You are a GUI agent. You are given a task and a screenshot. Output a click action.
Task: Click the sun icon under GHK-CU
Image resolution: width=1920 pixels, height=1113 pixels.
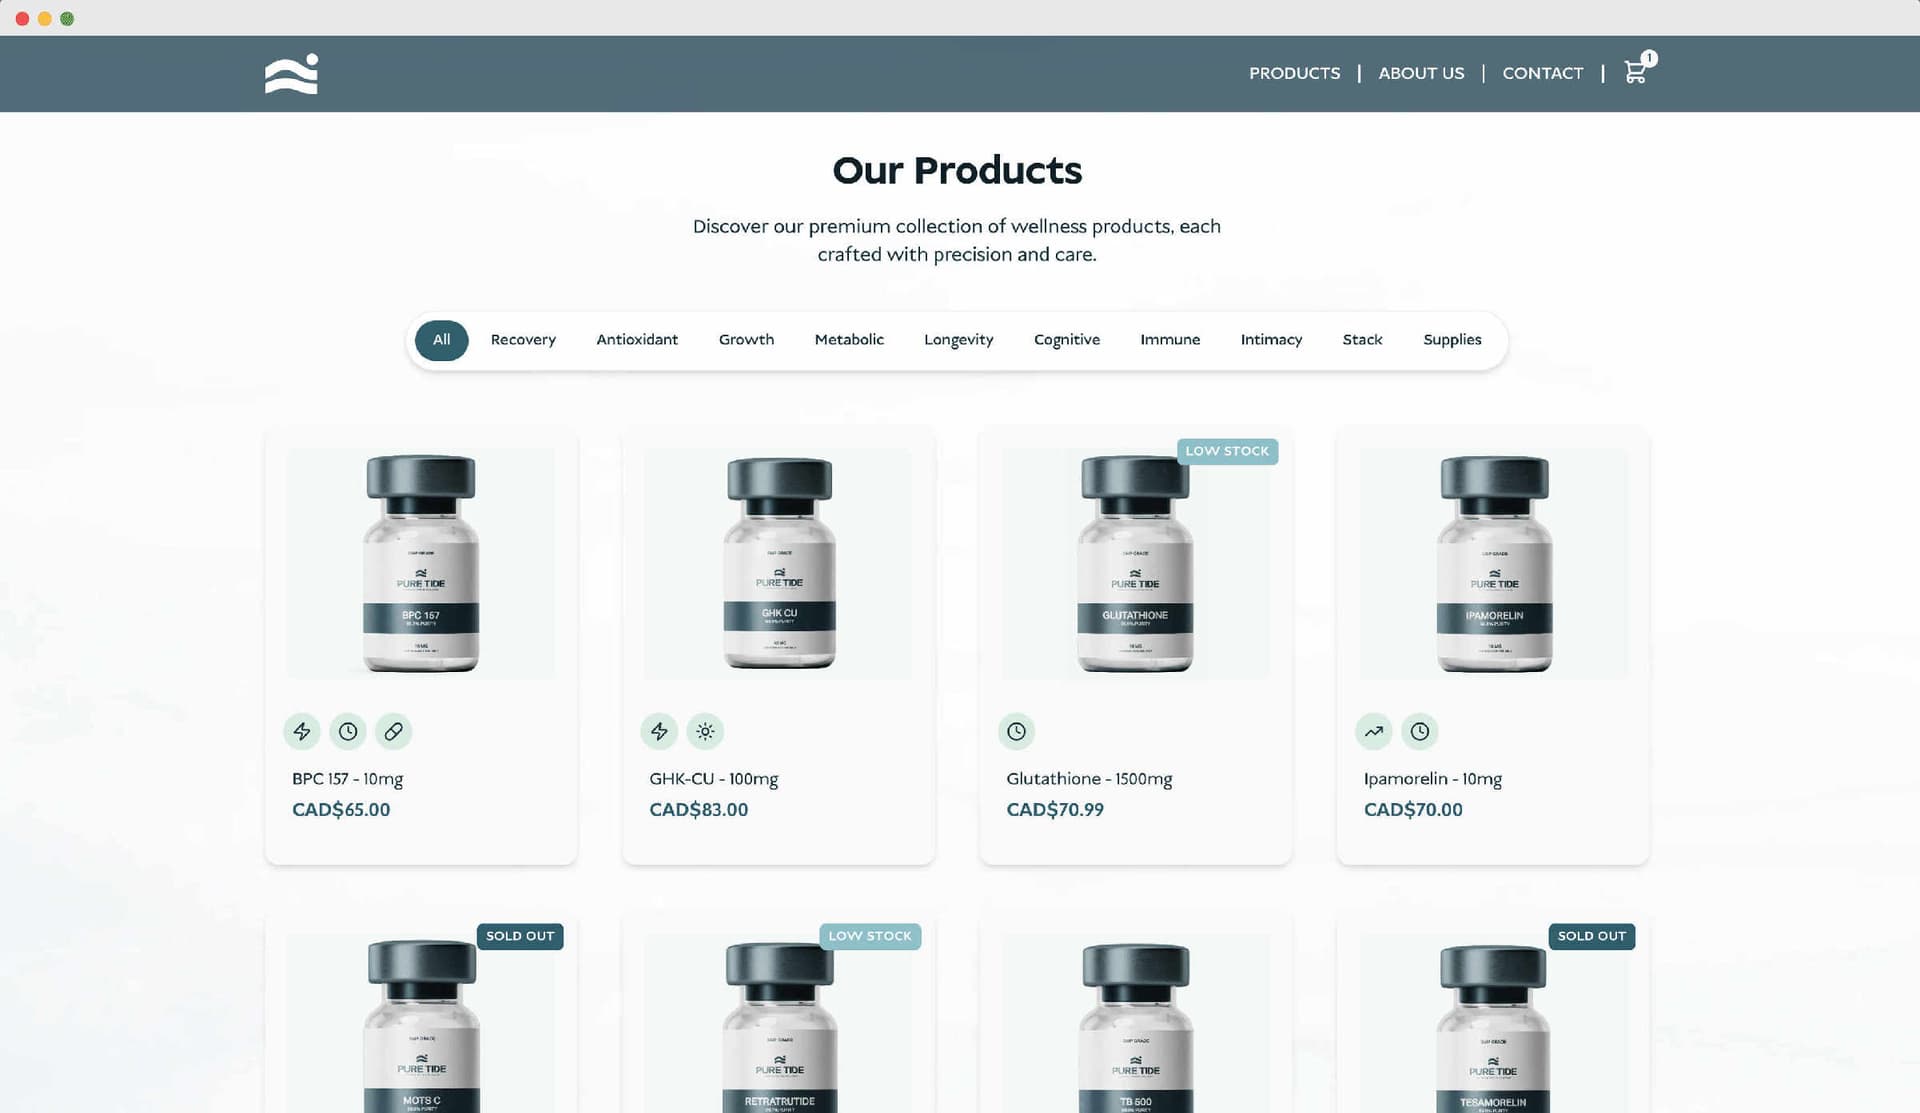(x=705, y=731)
